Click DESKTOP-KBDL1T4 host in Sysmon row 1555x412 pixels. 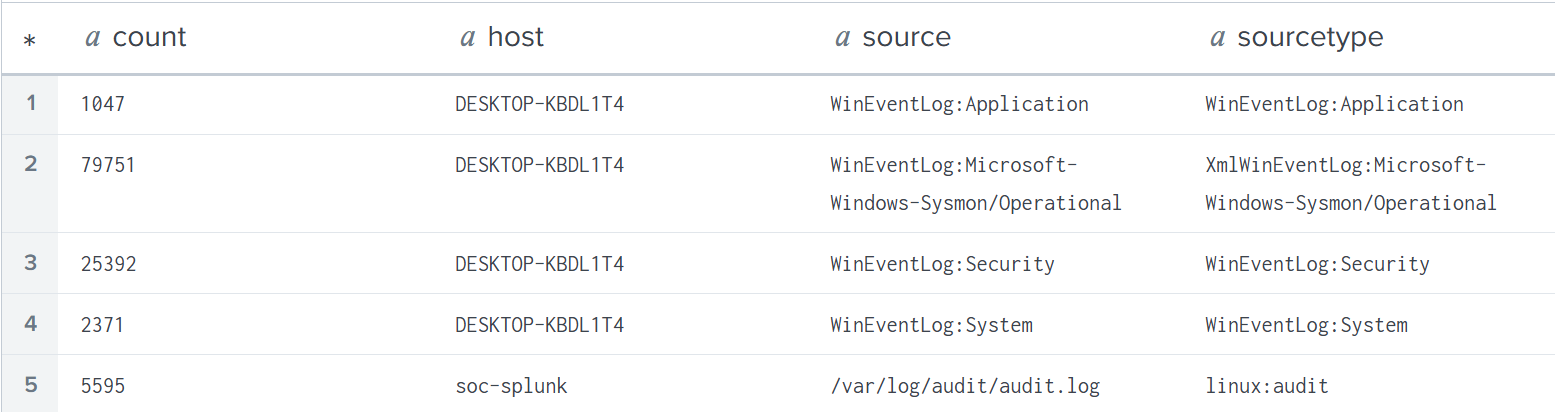[540, 165]
